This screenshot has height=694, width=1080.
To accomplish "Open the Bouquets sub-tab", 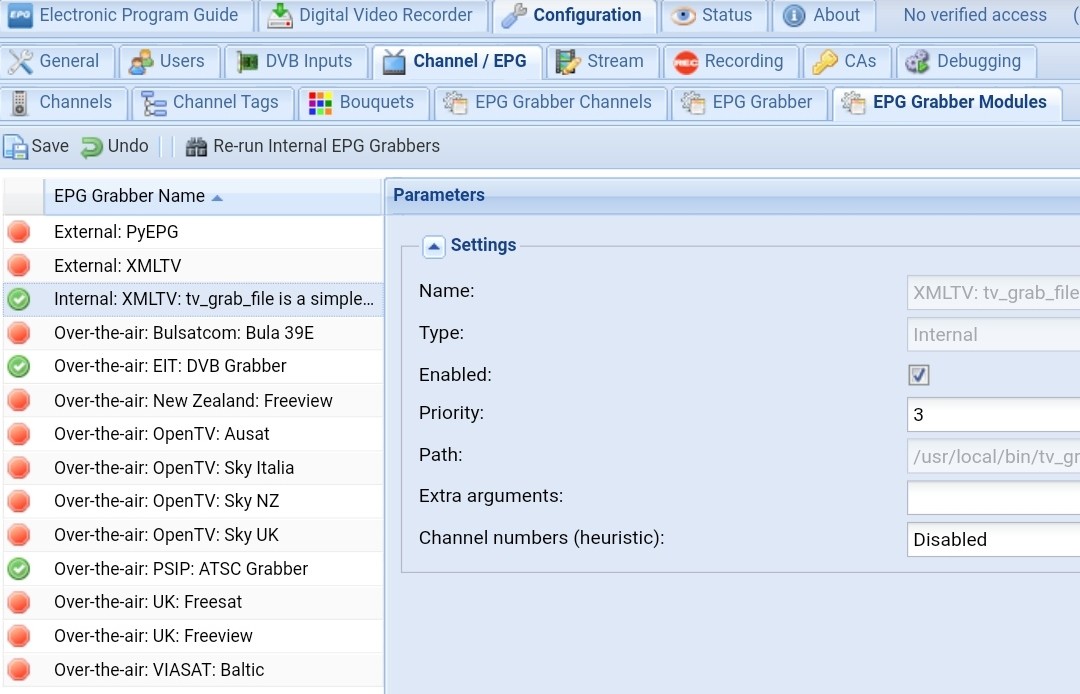I will click(x=364, y=103).
